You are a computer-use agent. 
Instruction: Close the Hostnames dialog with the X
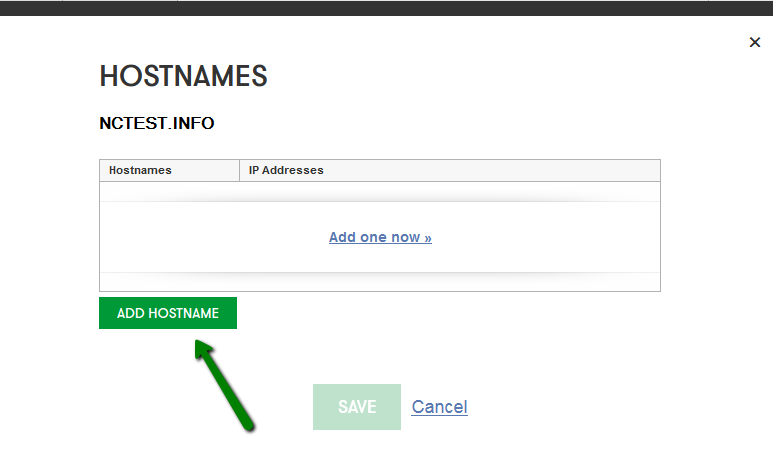[755, 42]
